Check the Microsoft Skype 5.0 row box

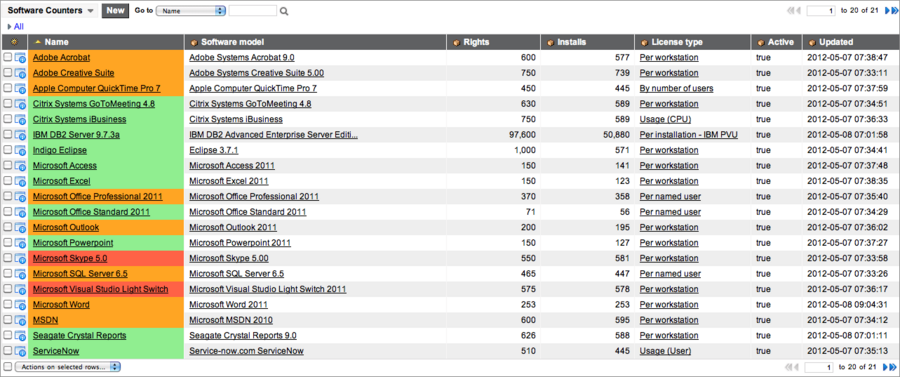tap(7, 258)
